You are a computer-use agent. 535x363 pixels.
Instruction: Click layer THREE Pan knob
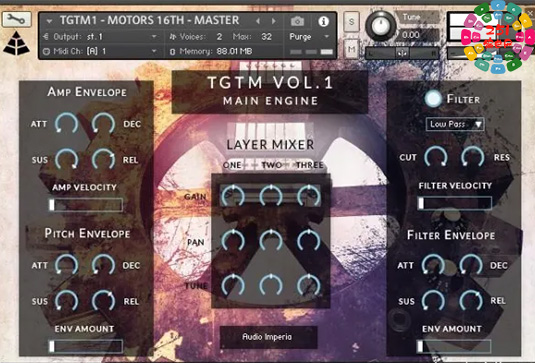point(308,241)
